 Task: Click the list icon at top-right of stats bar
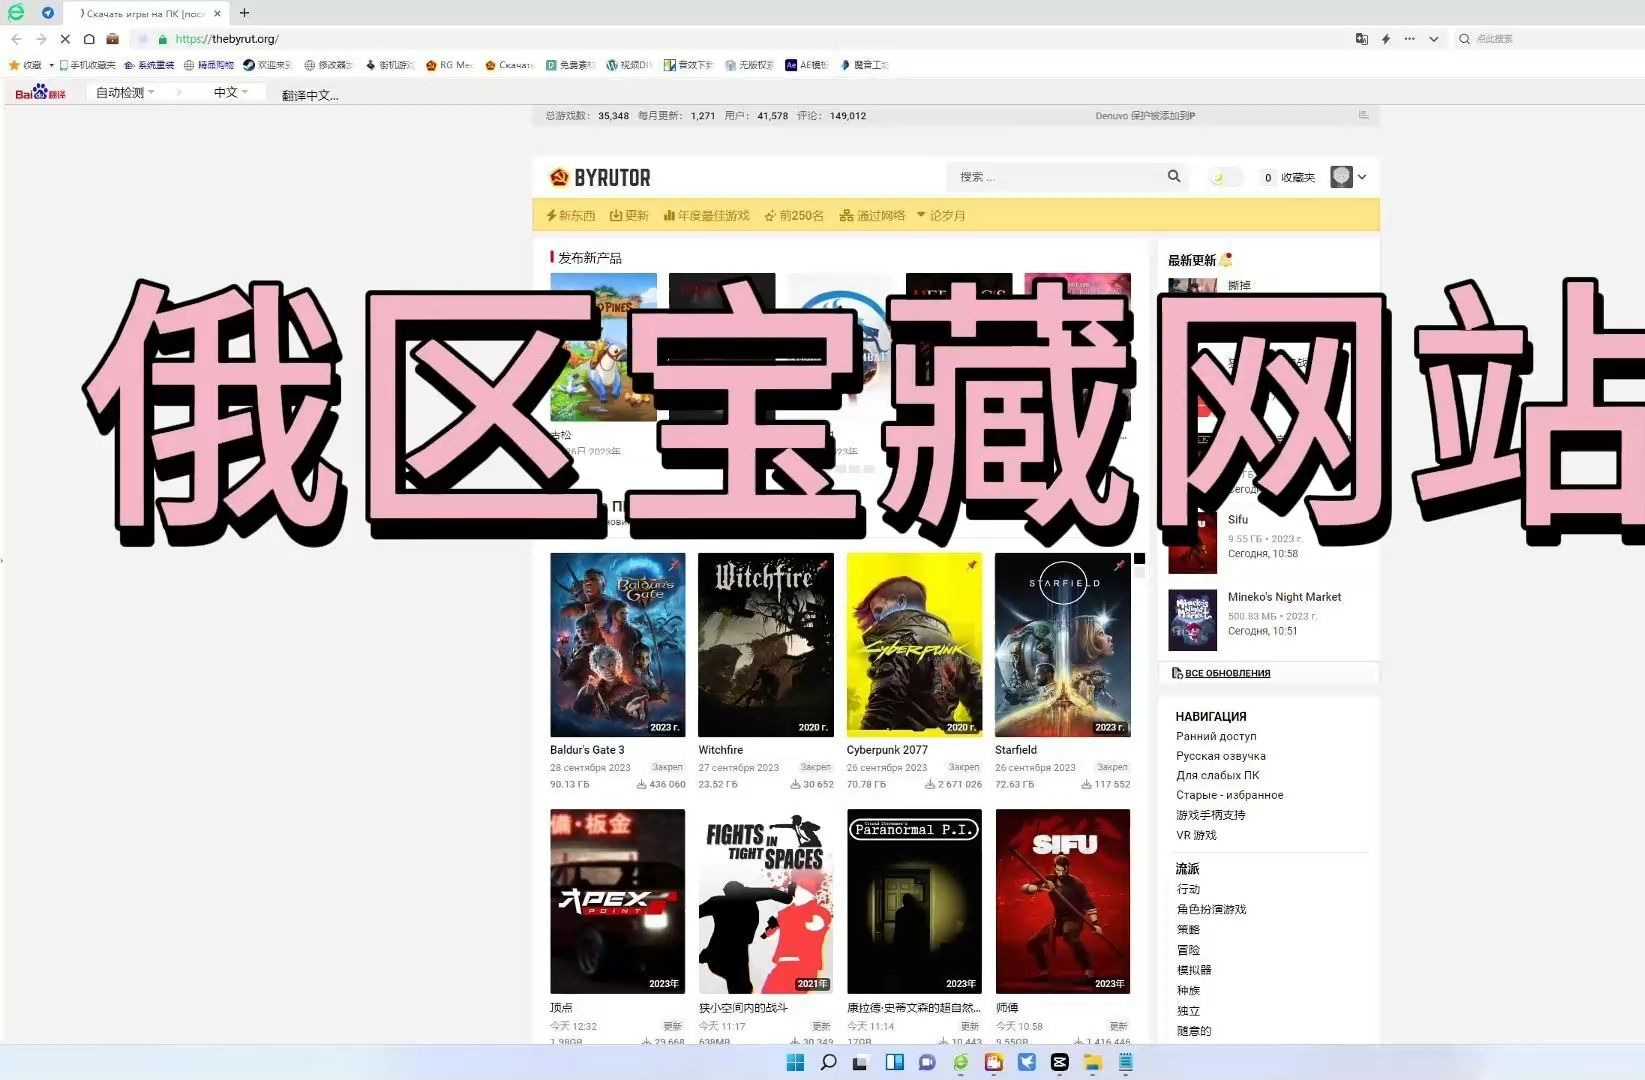(1363, 115)
